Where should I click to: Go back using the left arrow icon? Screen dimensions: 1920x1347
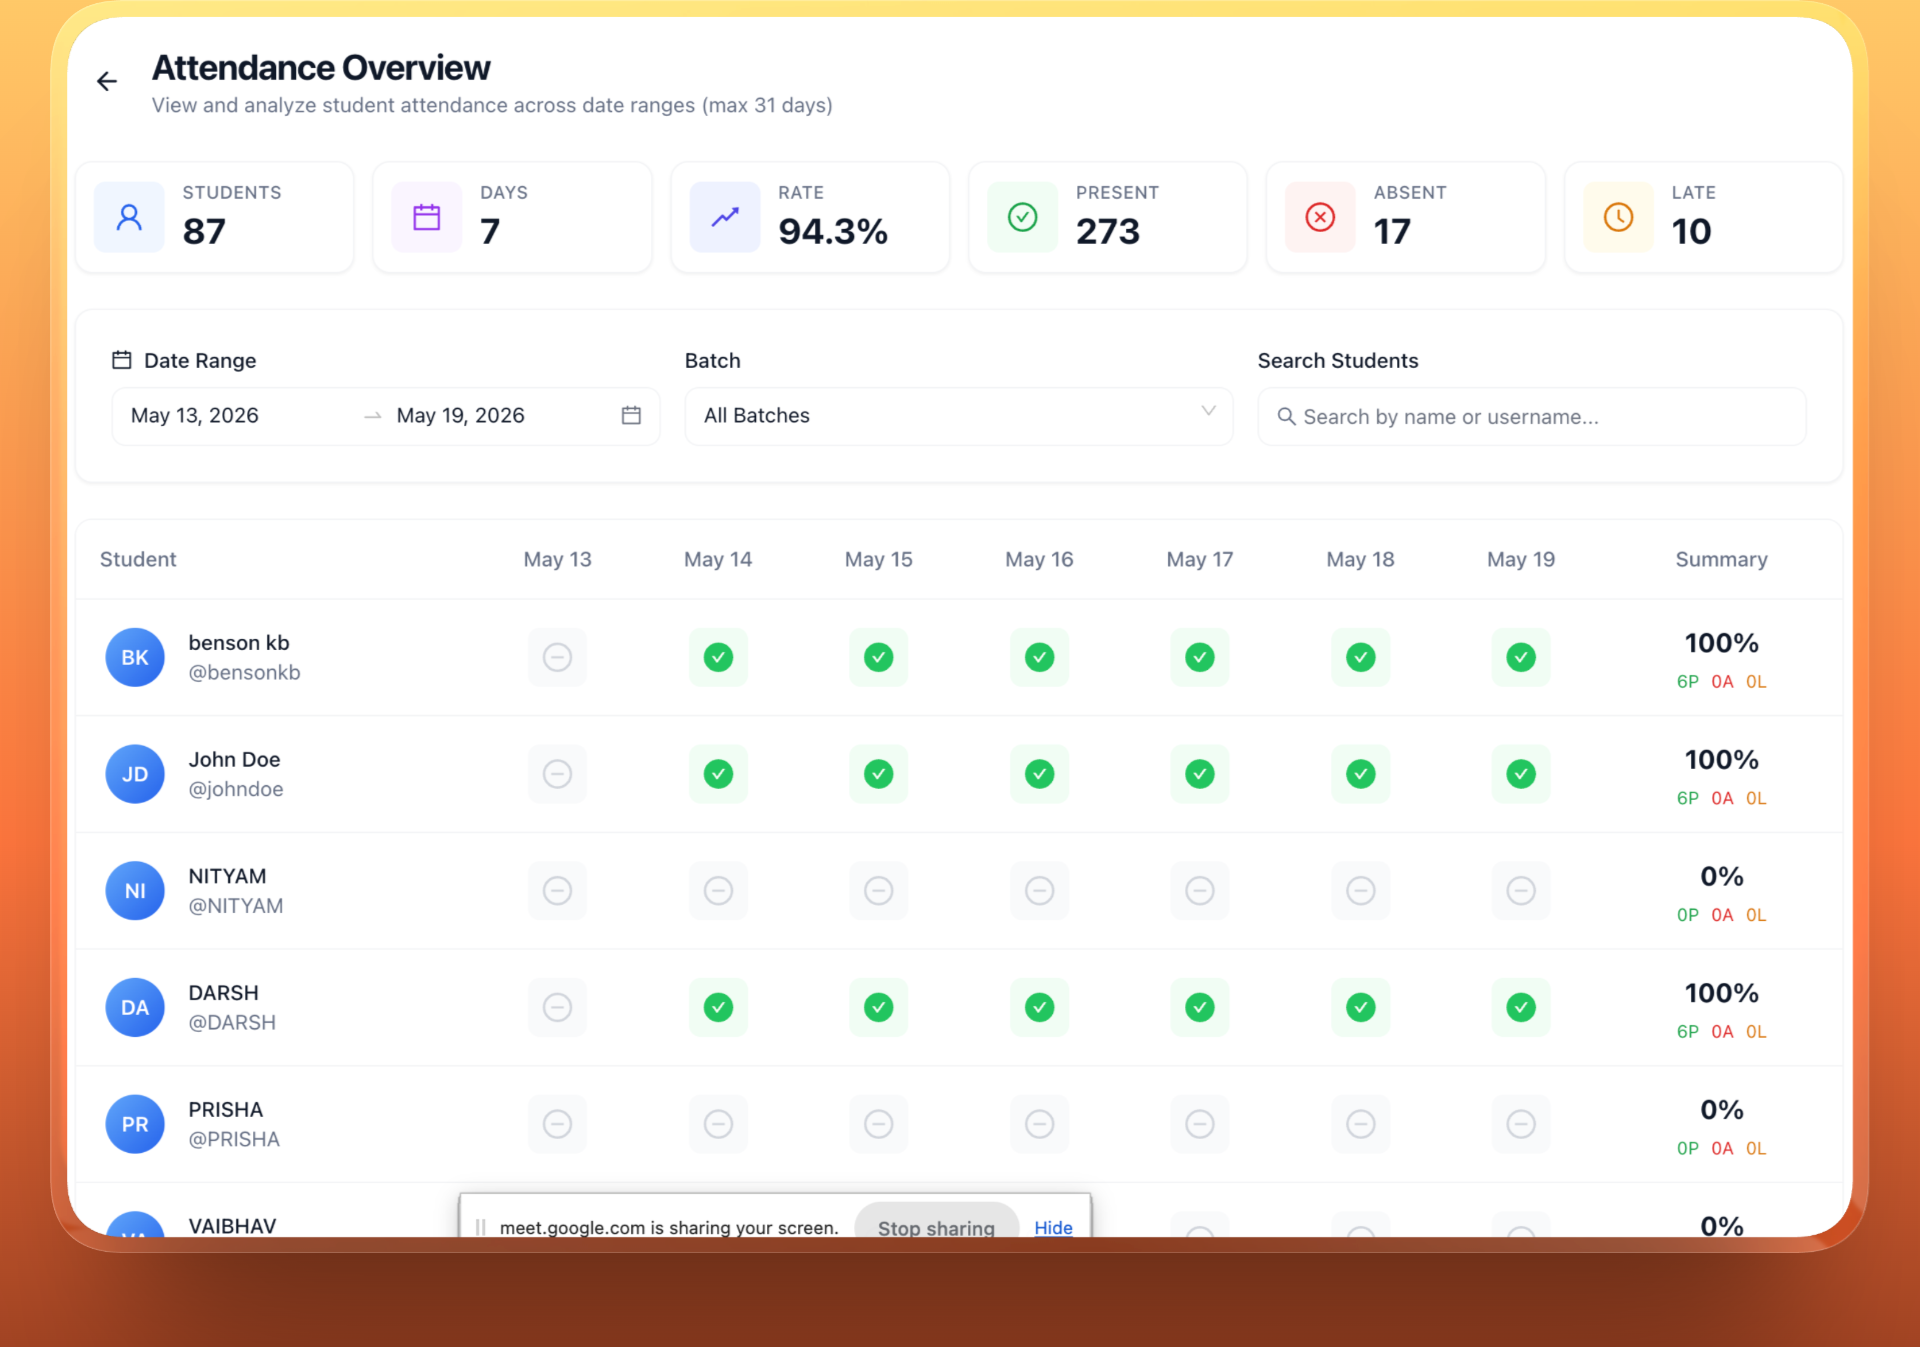[x=107, y=81]
